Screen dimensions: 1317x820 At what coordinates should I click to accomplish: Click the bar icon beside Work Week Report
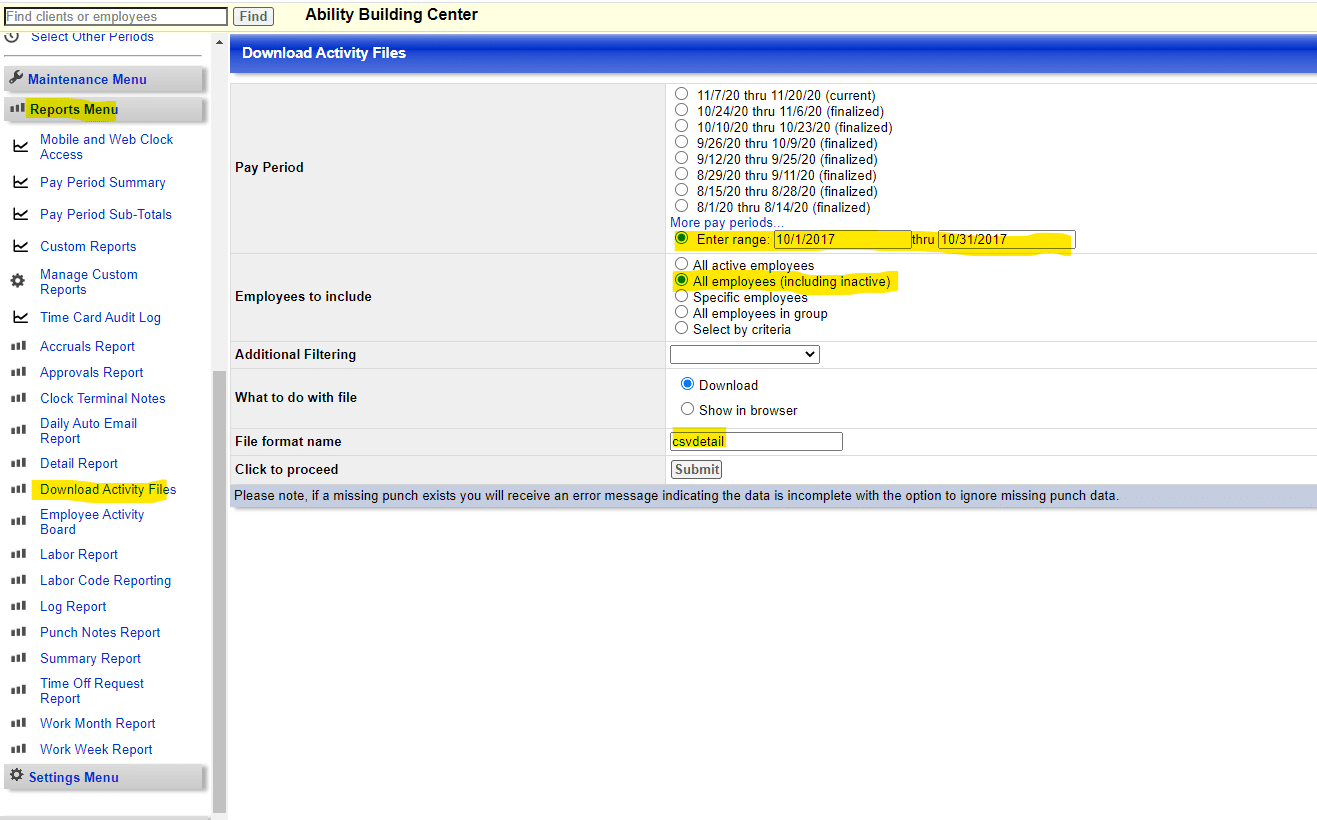point(18,749)
